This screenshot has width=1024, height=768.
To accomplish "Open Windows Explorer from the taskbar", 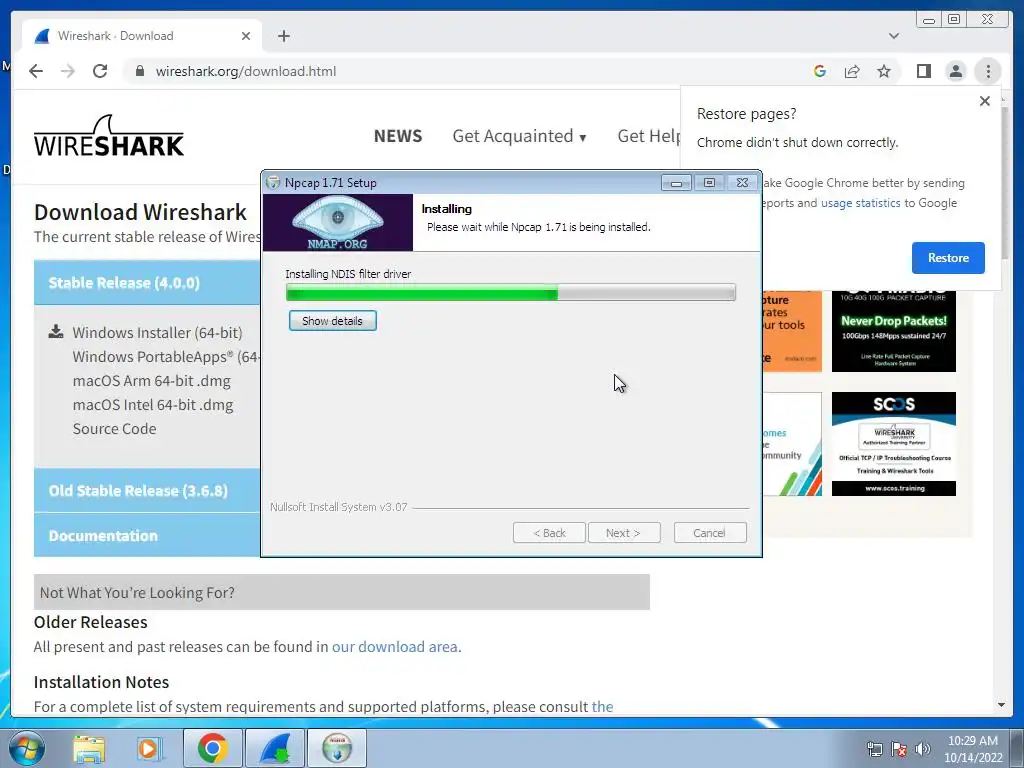I will click(x=89, y=748).
